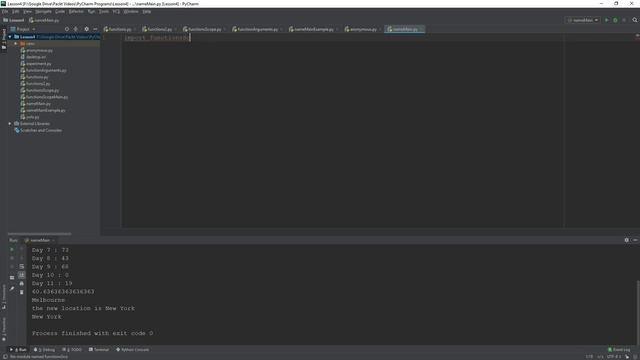Click nameMain.py breadcrumb in navigation bar

click(x=44, y=20)
